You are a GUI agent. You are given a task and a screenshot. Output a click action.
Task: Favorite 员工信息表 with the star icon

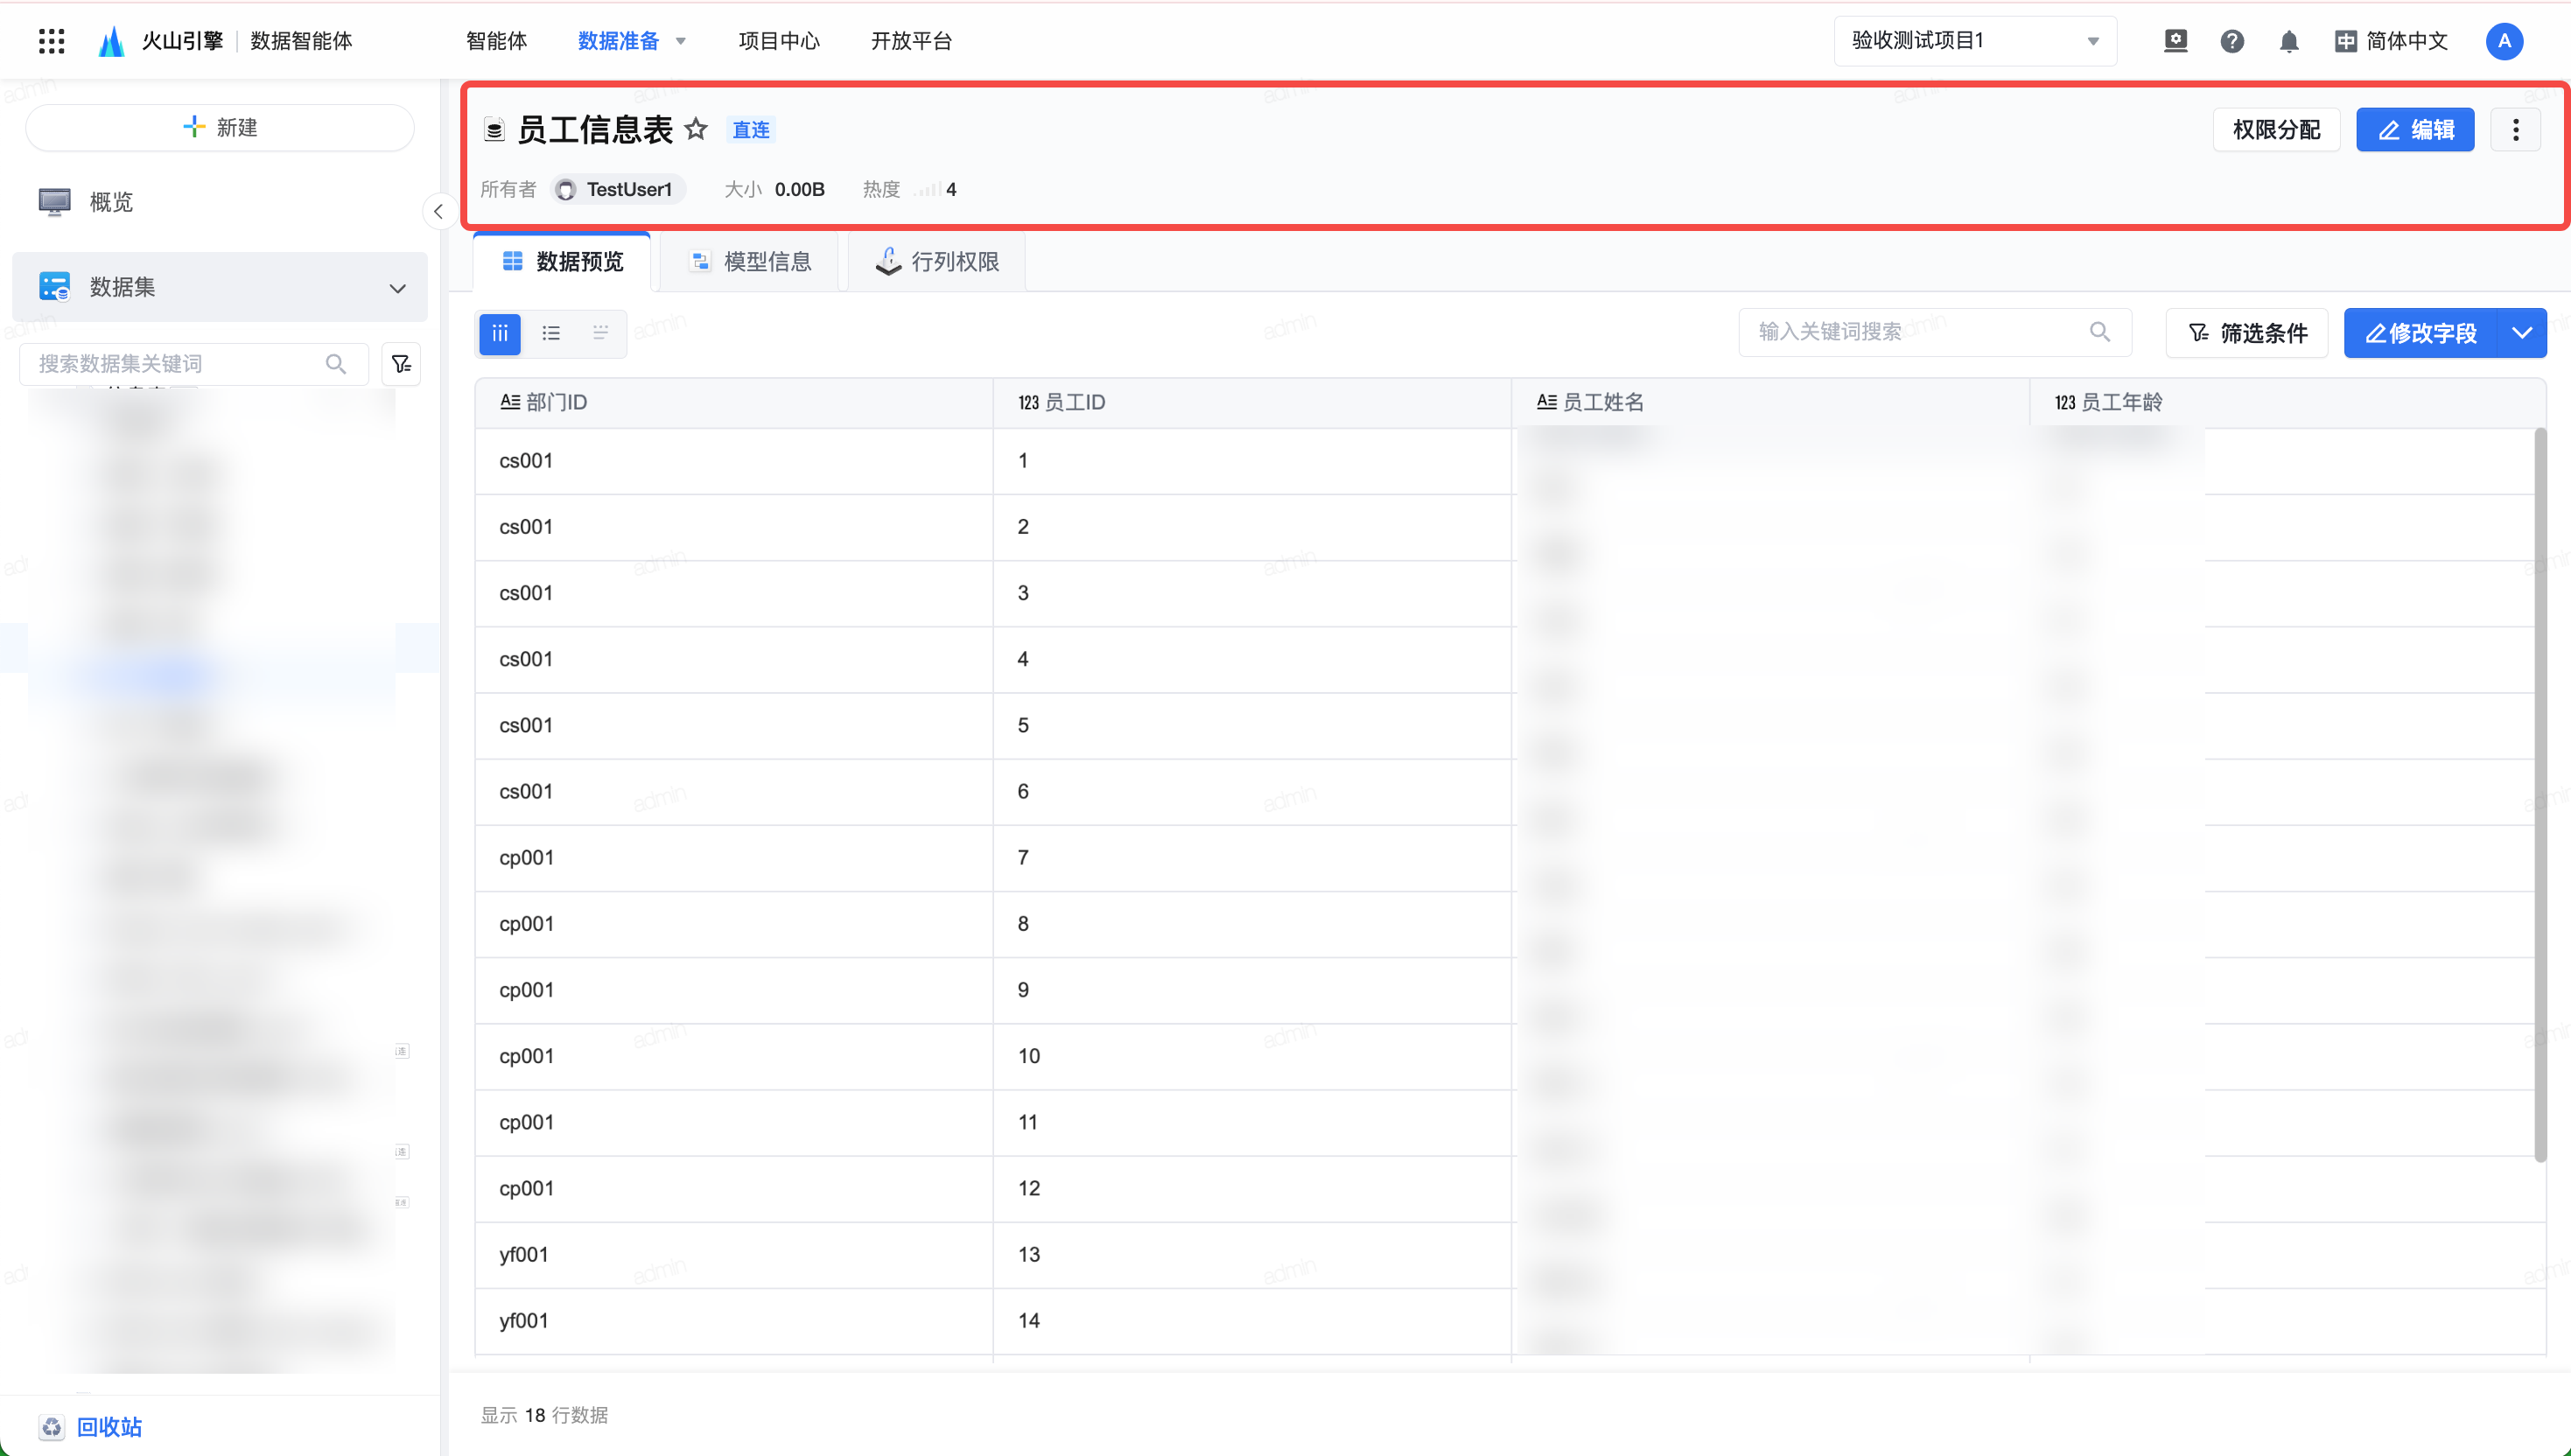696,129
